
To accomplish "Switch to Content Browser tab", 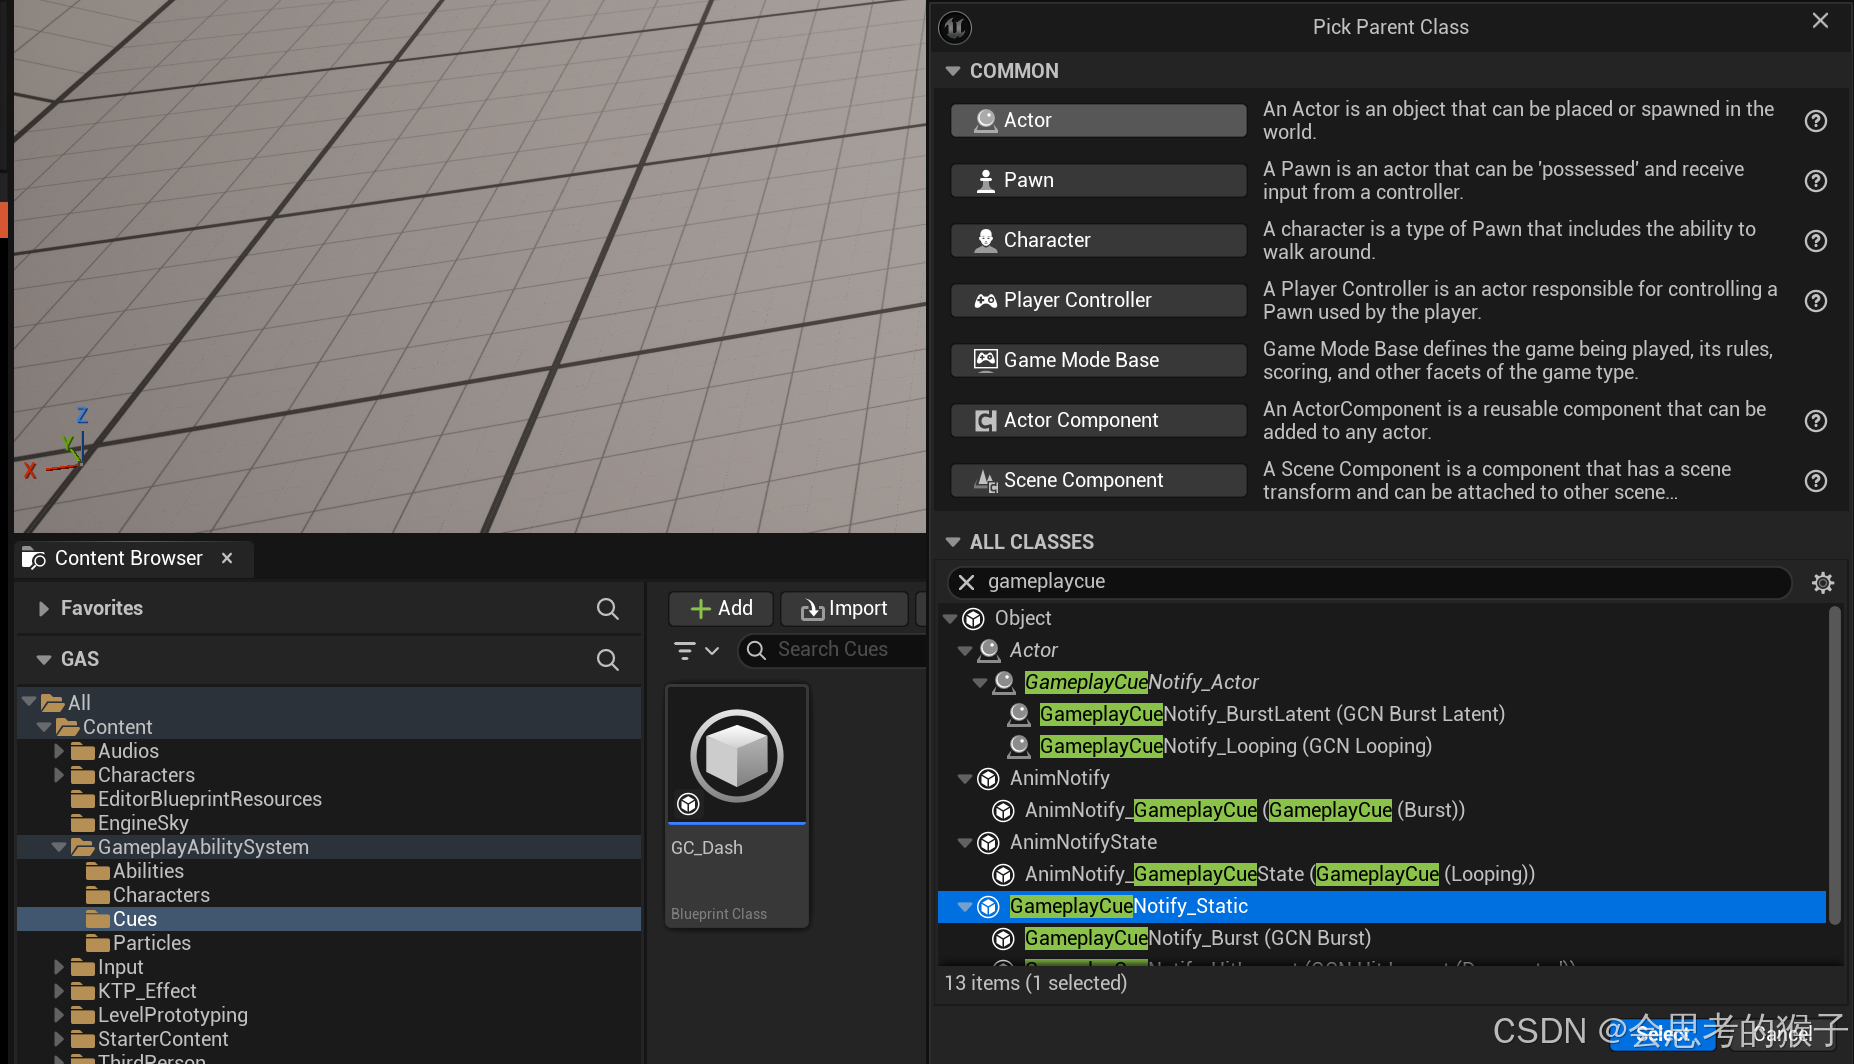I will click(129, 558).
